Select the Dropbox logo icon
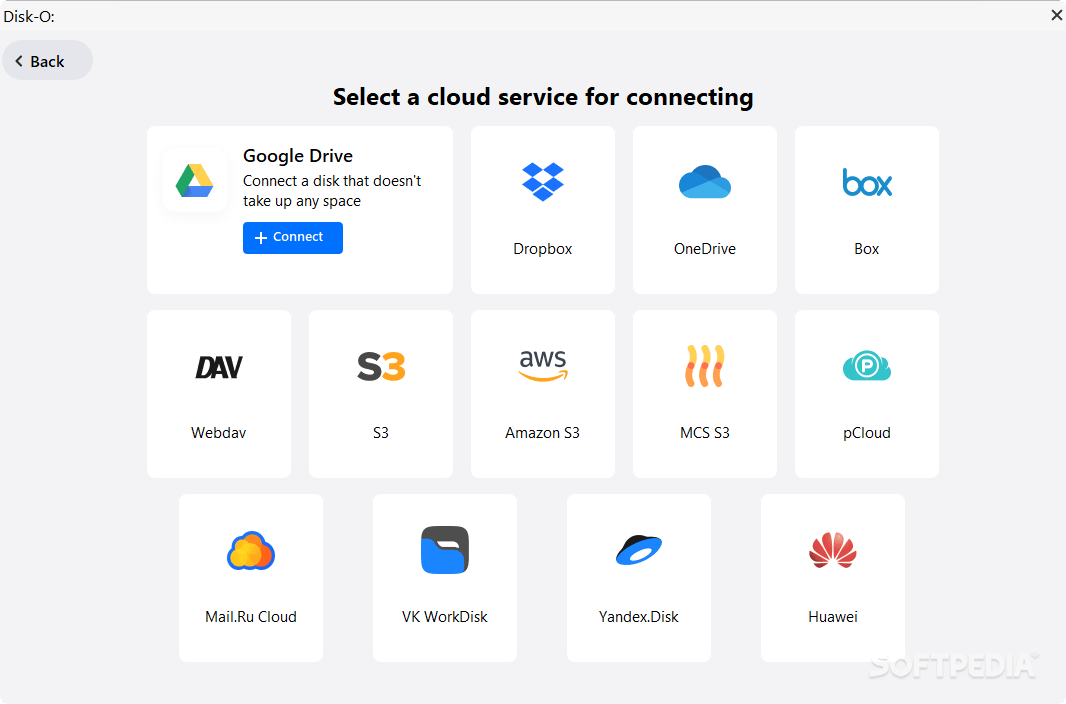 [543, 182]
